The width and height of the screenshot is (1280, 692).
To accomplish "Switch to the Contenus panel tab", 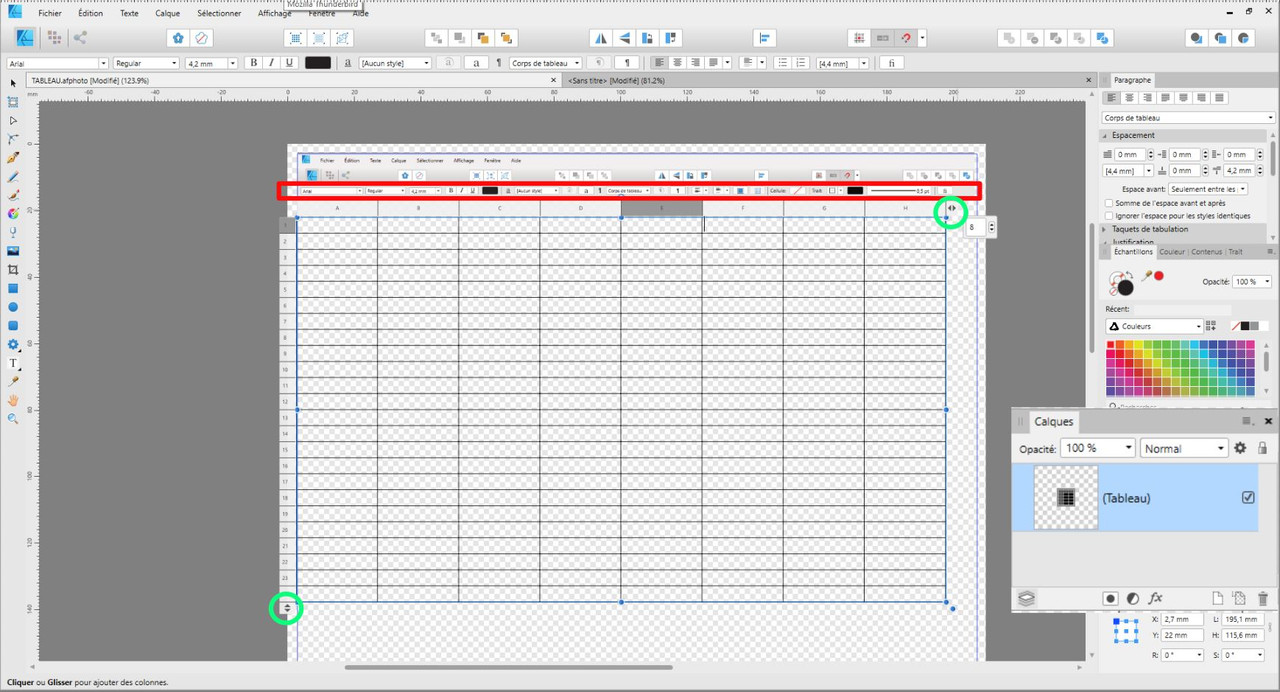I will click(1206, 252).
